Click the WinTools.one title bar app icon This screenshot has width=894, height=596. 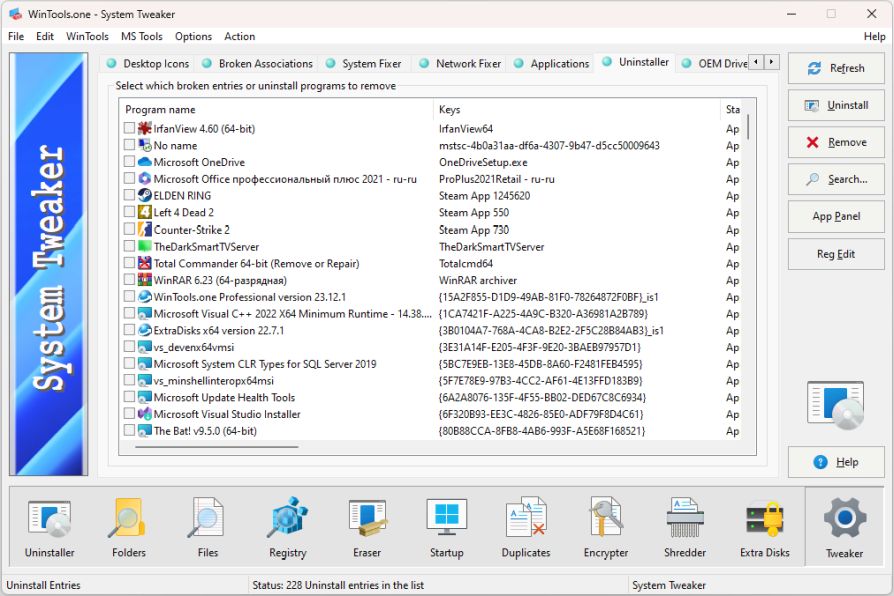click(x=15, y=14)
